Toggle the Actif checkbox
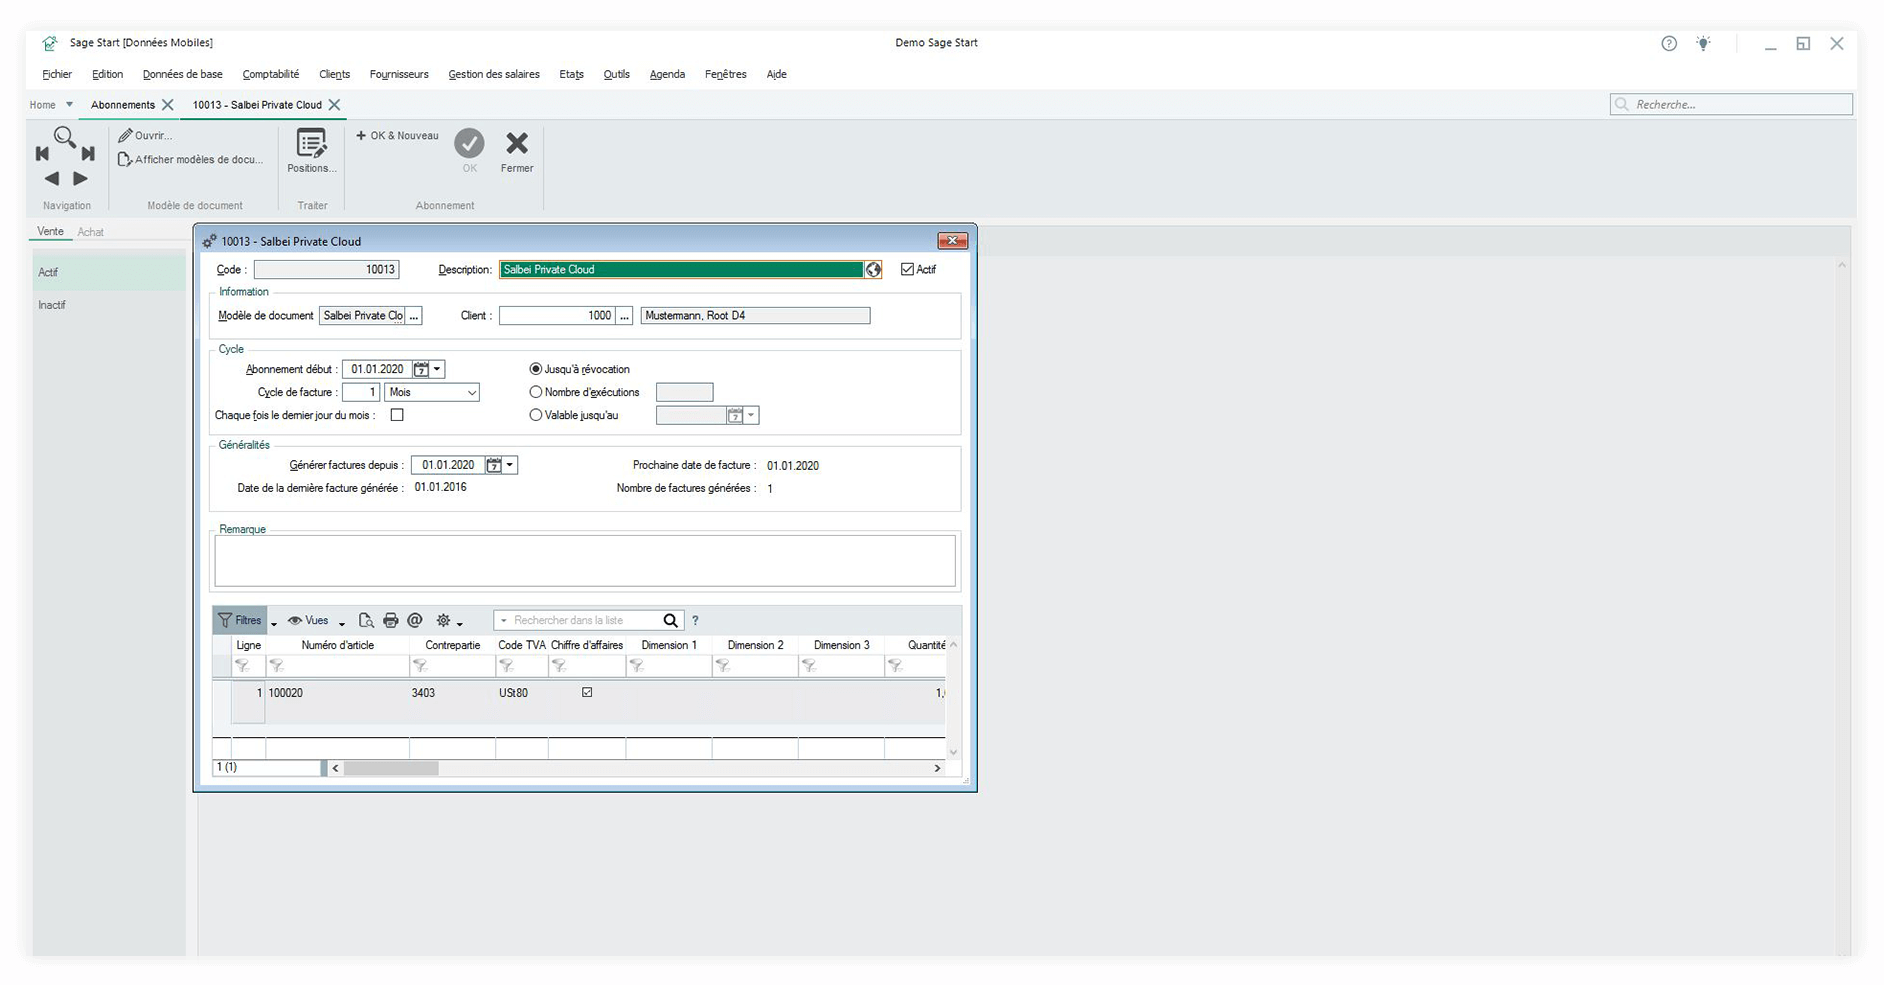 pyautogui.click(x=907, y=269)
